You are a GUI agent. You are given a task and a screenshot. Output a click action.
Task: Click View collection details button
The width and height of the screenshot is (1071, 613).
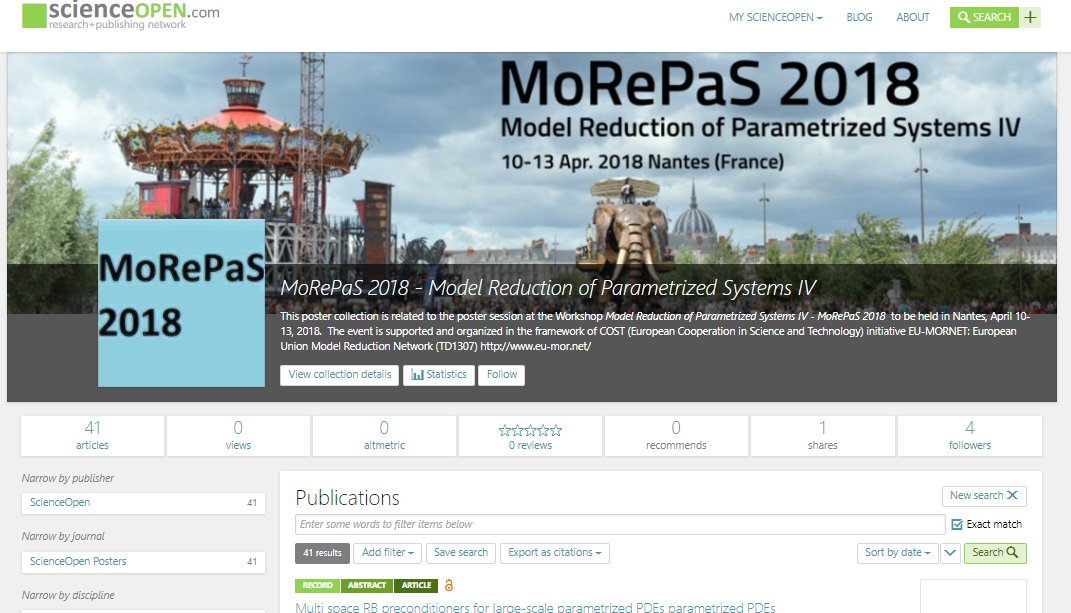point(339,374)
